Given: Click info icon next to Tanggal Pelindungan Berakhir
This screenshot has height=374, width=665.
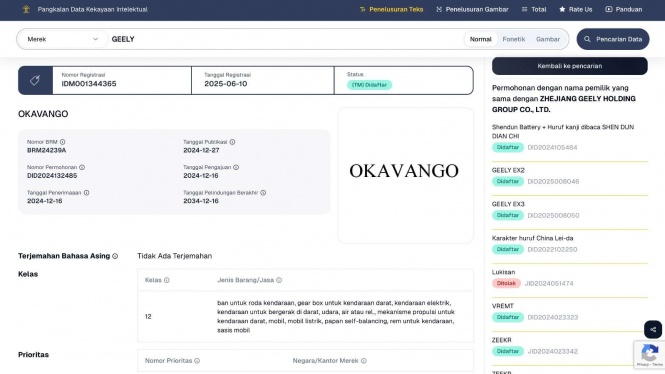Looking at the screenshot, I should [263, 193].
